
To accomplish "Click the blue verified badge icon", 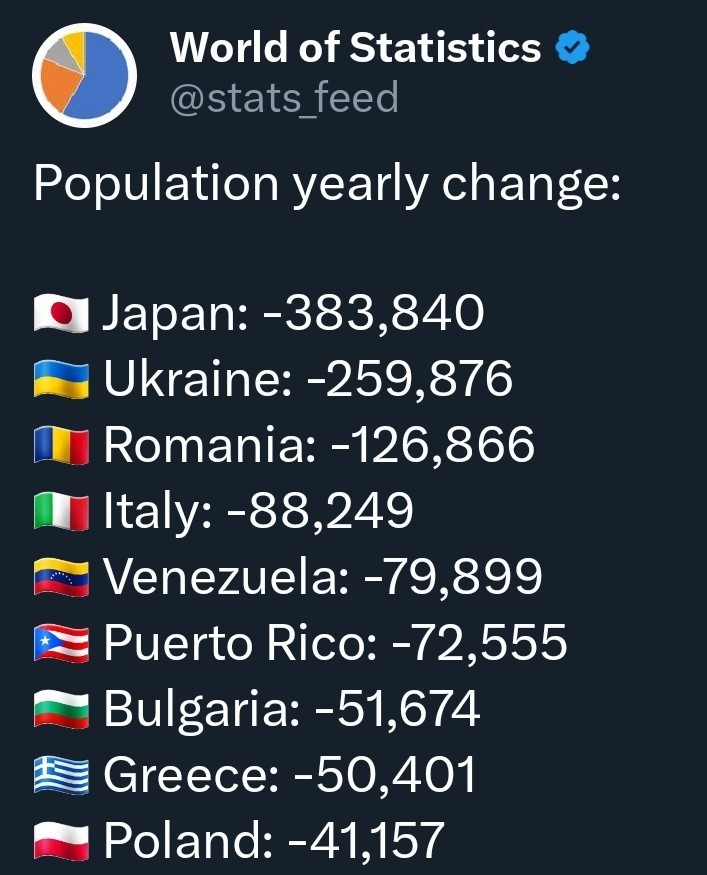I will pos(573,48).
